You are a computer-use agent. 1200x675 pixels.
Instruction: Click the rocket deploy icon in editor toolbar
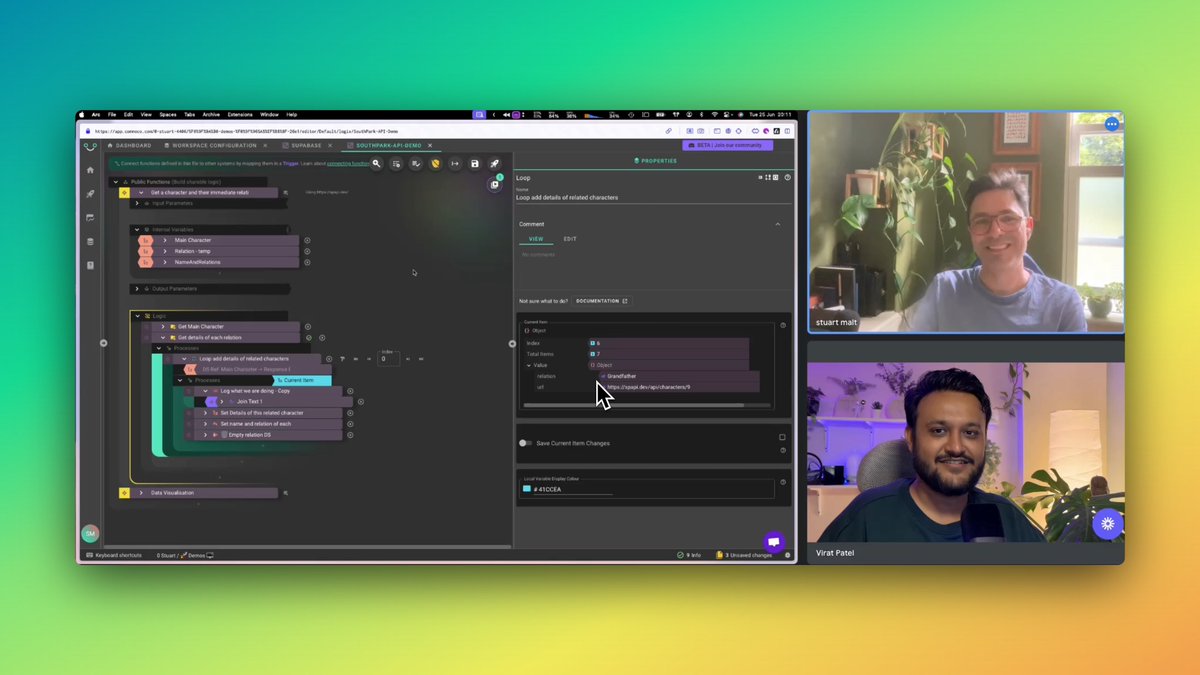click(x=494, y=163)
